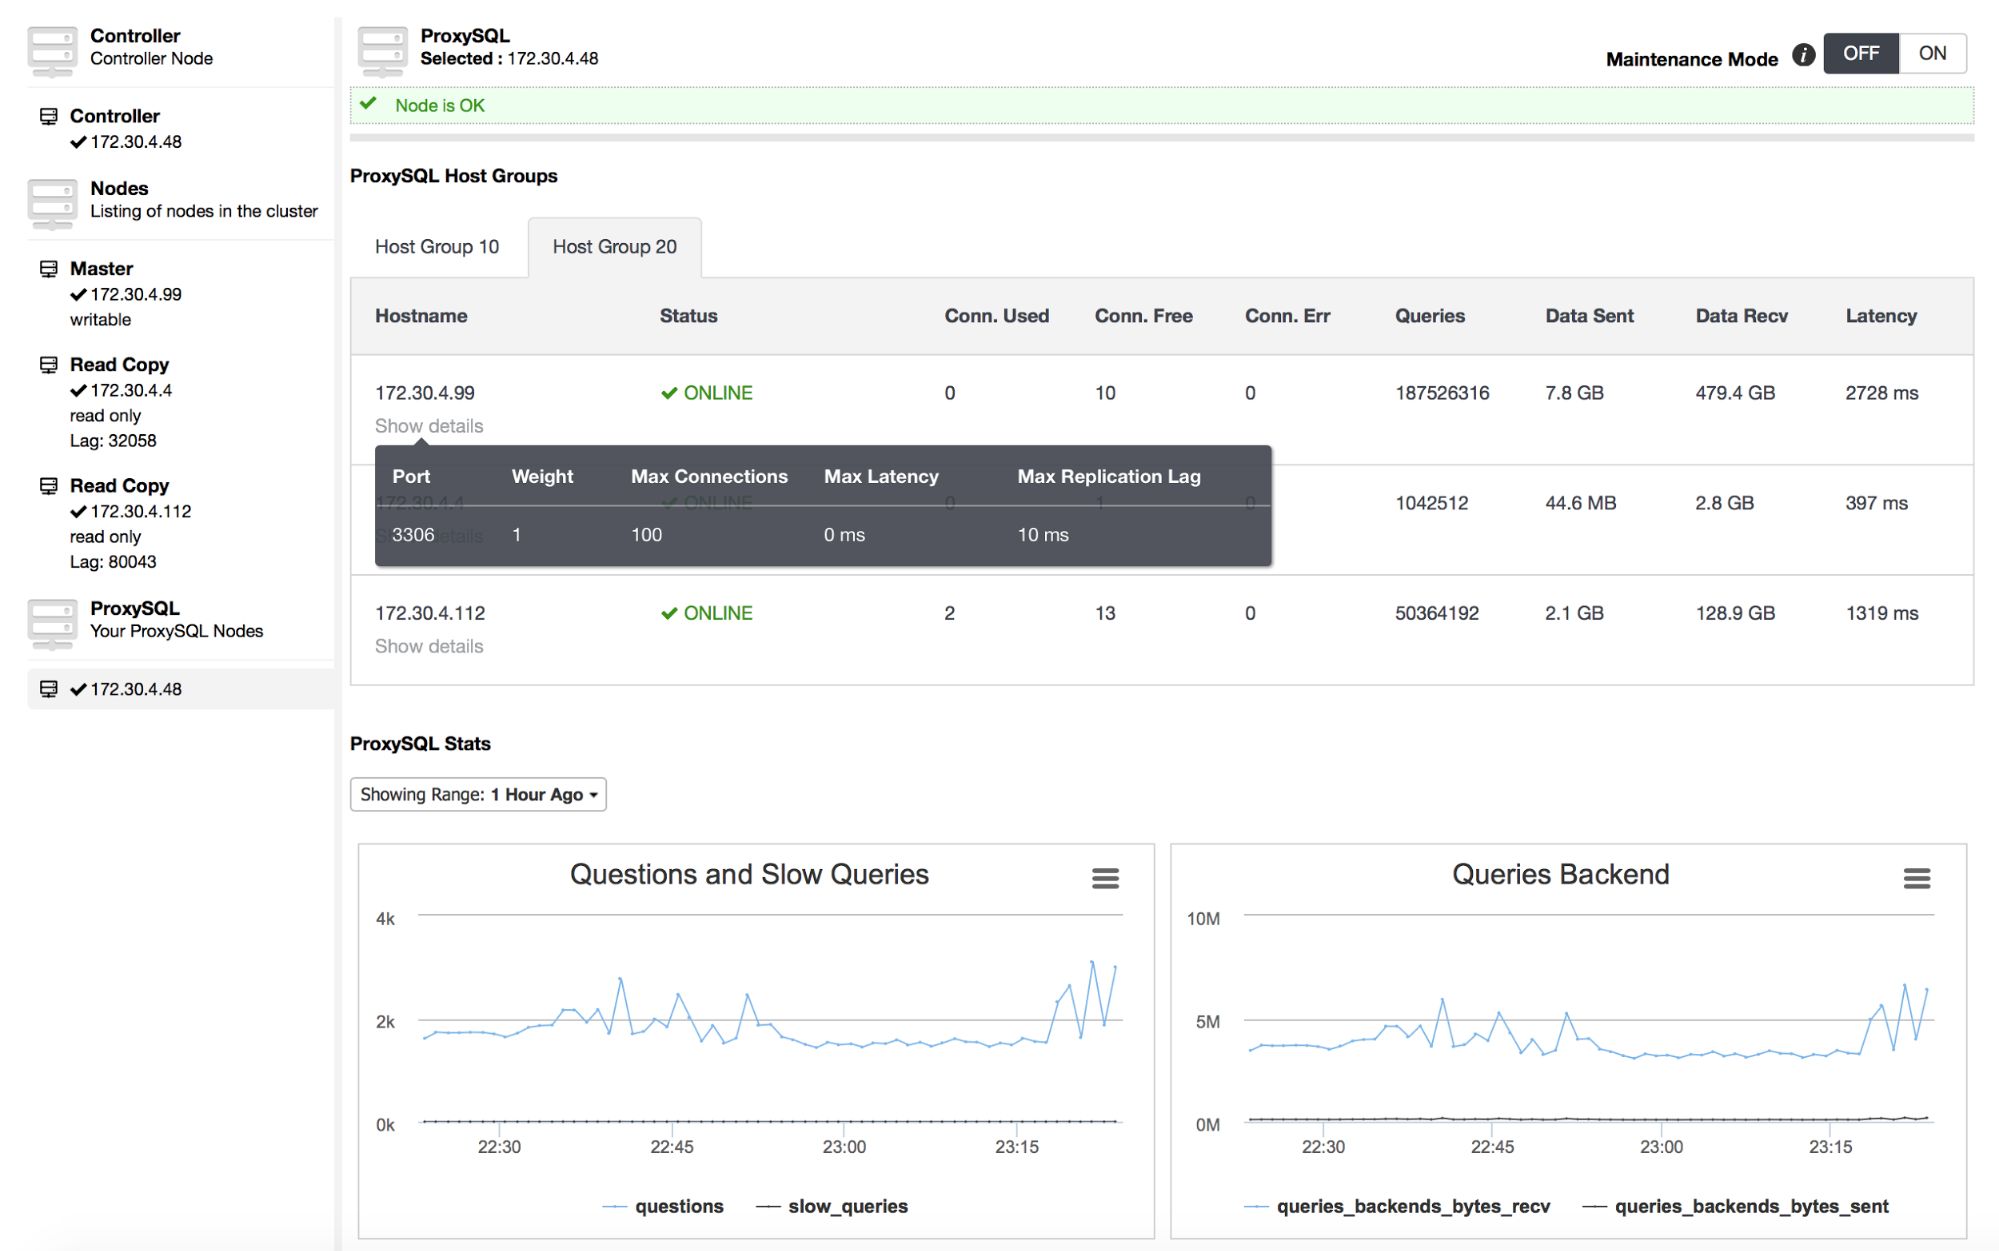Click the Read Copy 172.30.4.4 node icon
Screen dimensions: 1999x1251
[x=48, y=364]
